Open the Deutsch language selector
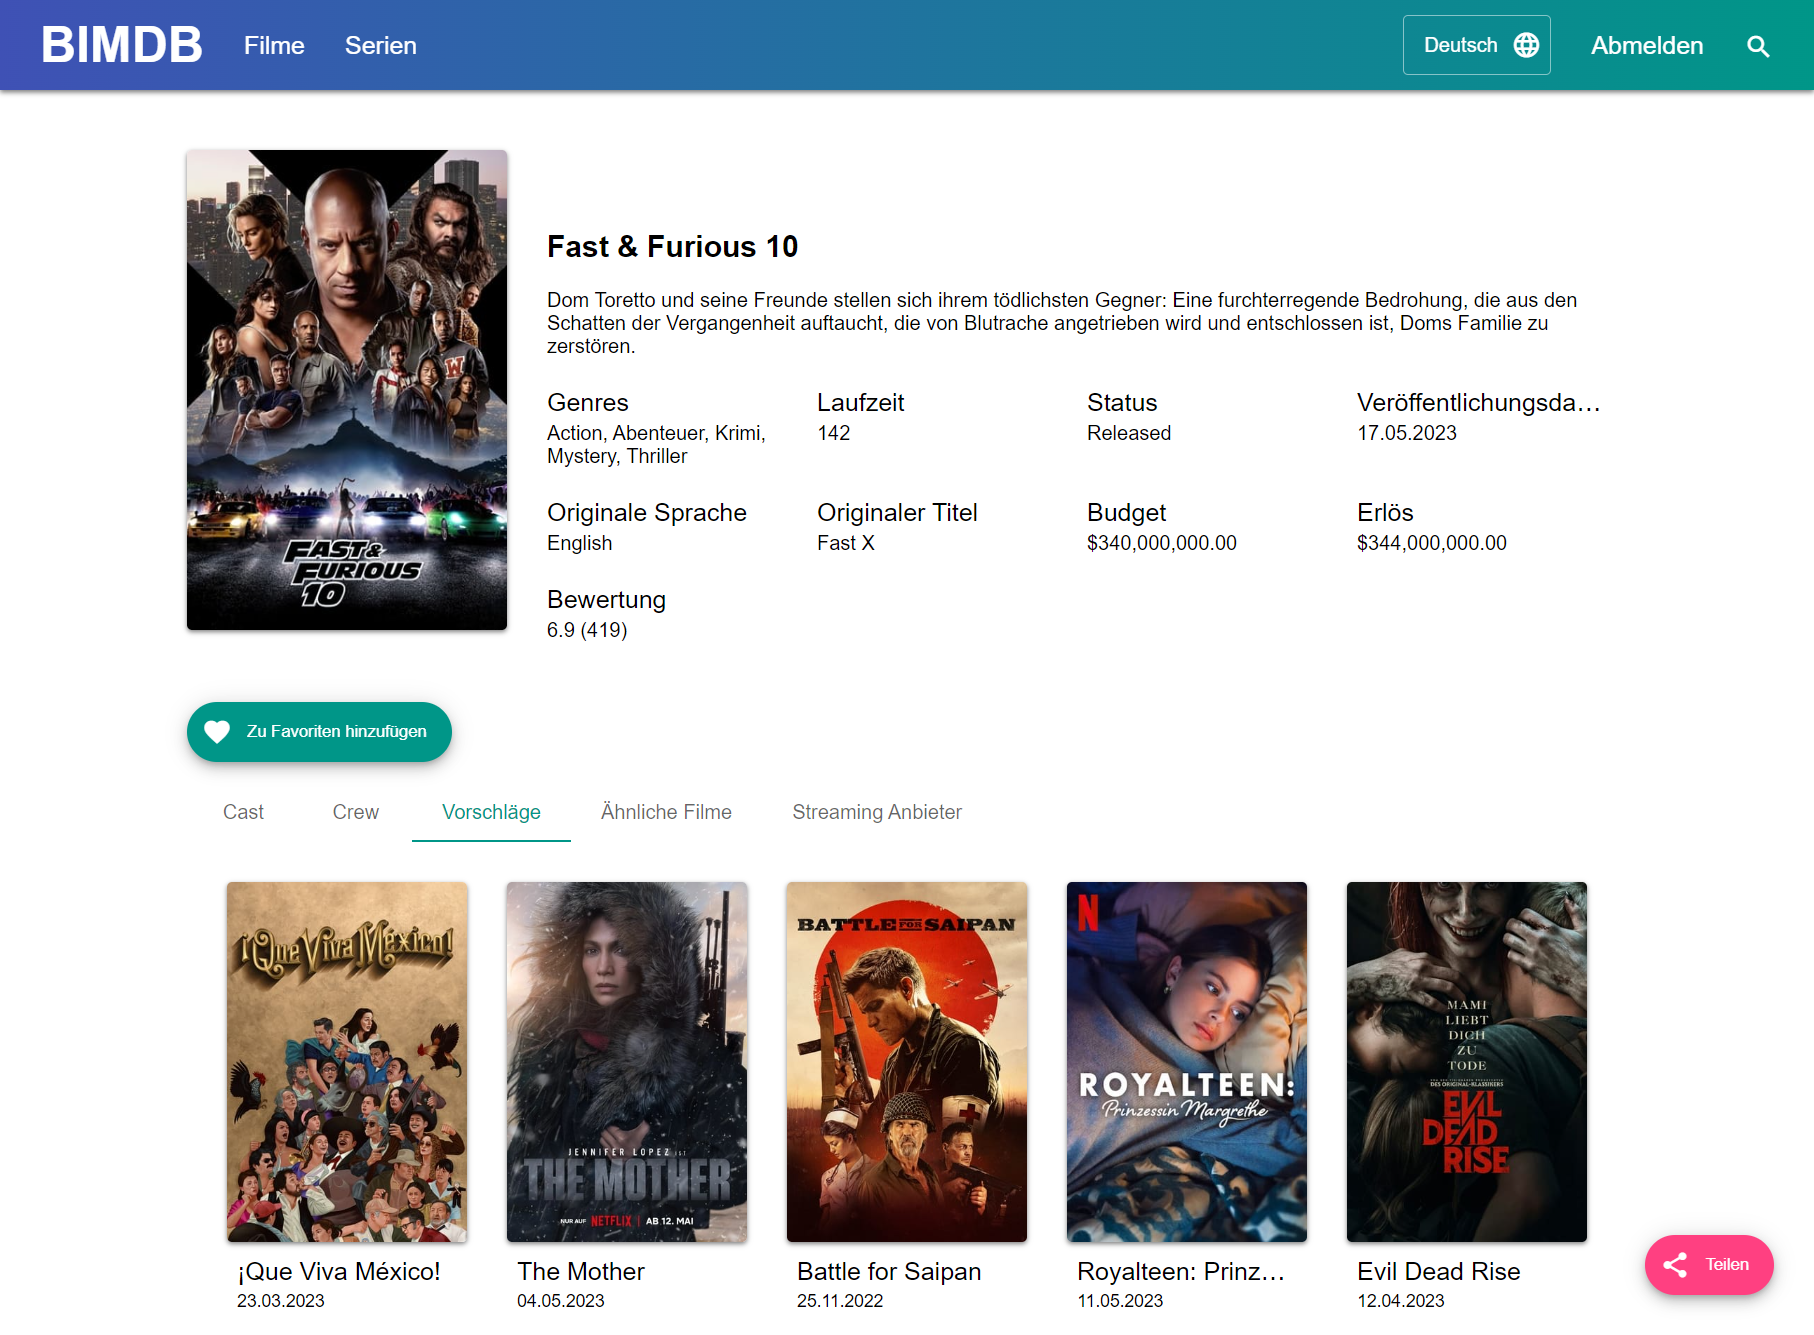Screen dimensions: 1814x1335 [1476, 45]
